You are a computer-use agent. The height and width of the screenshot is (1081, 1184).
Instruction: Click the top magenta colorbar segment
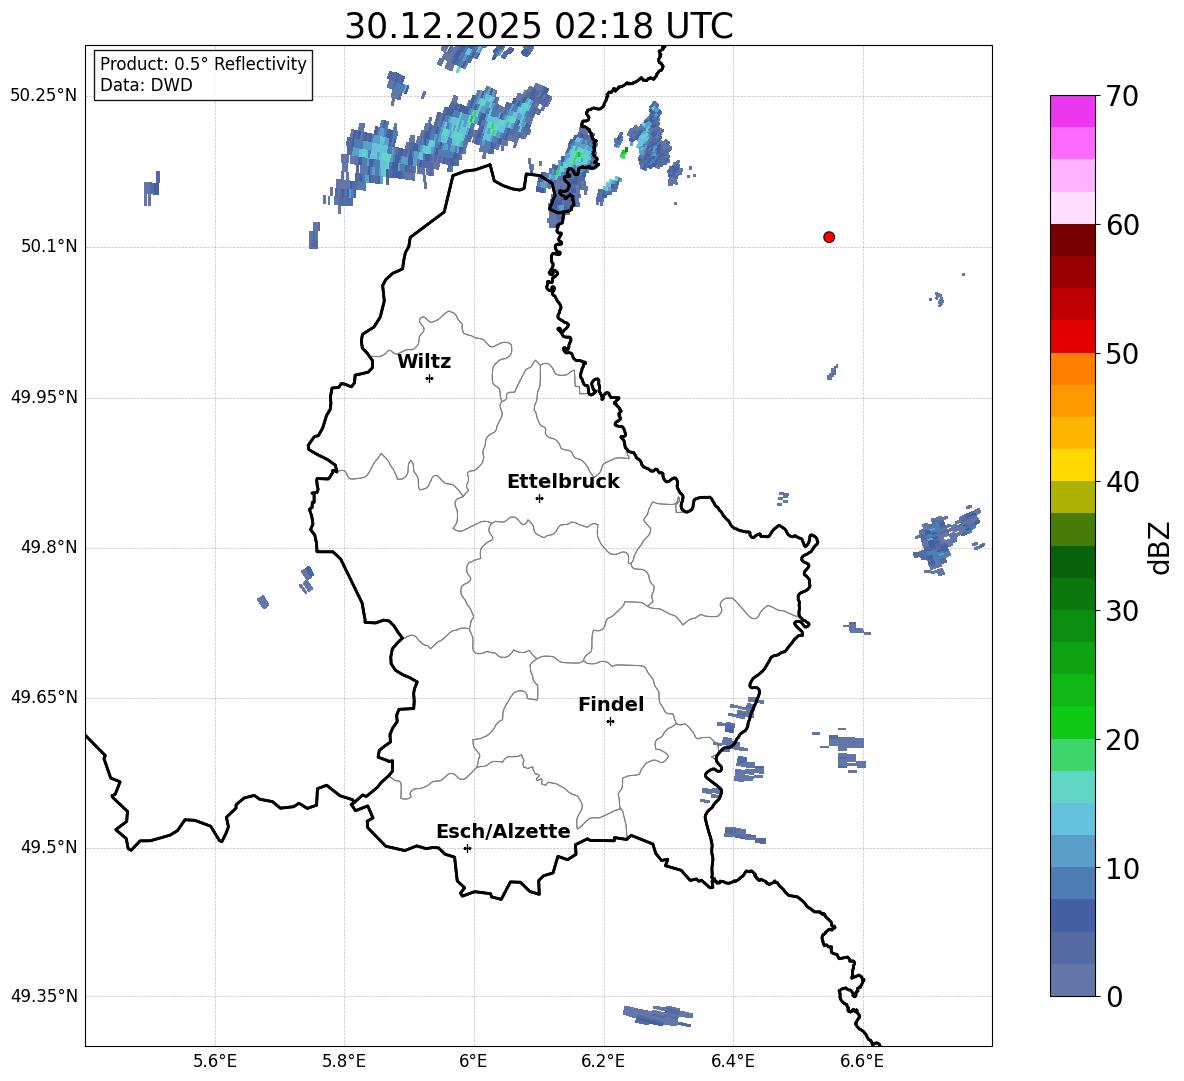1073,111
